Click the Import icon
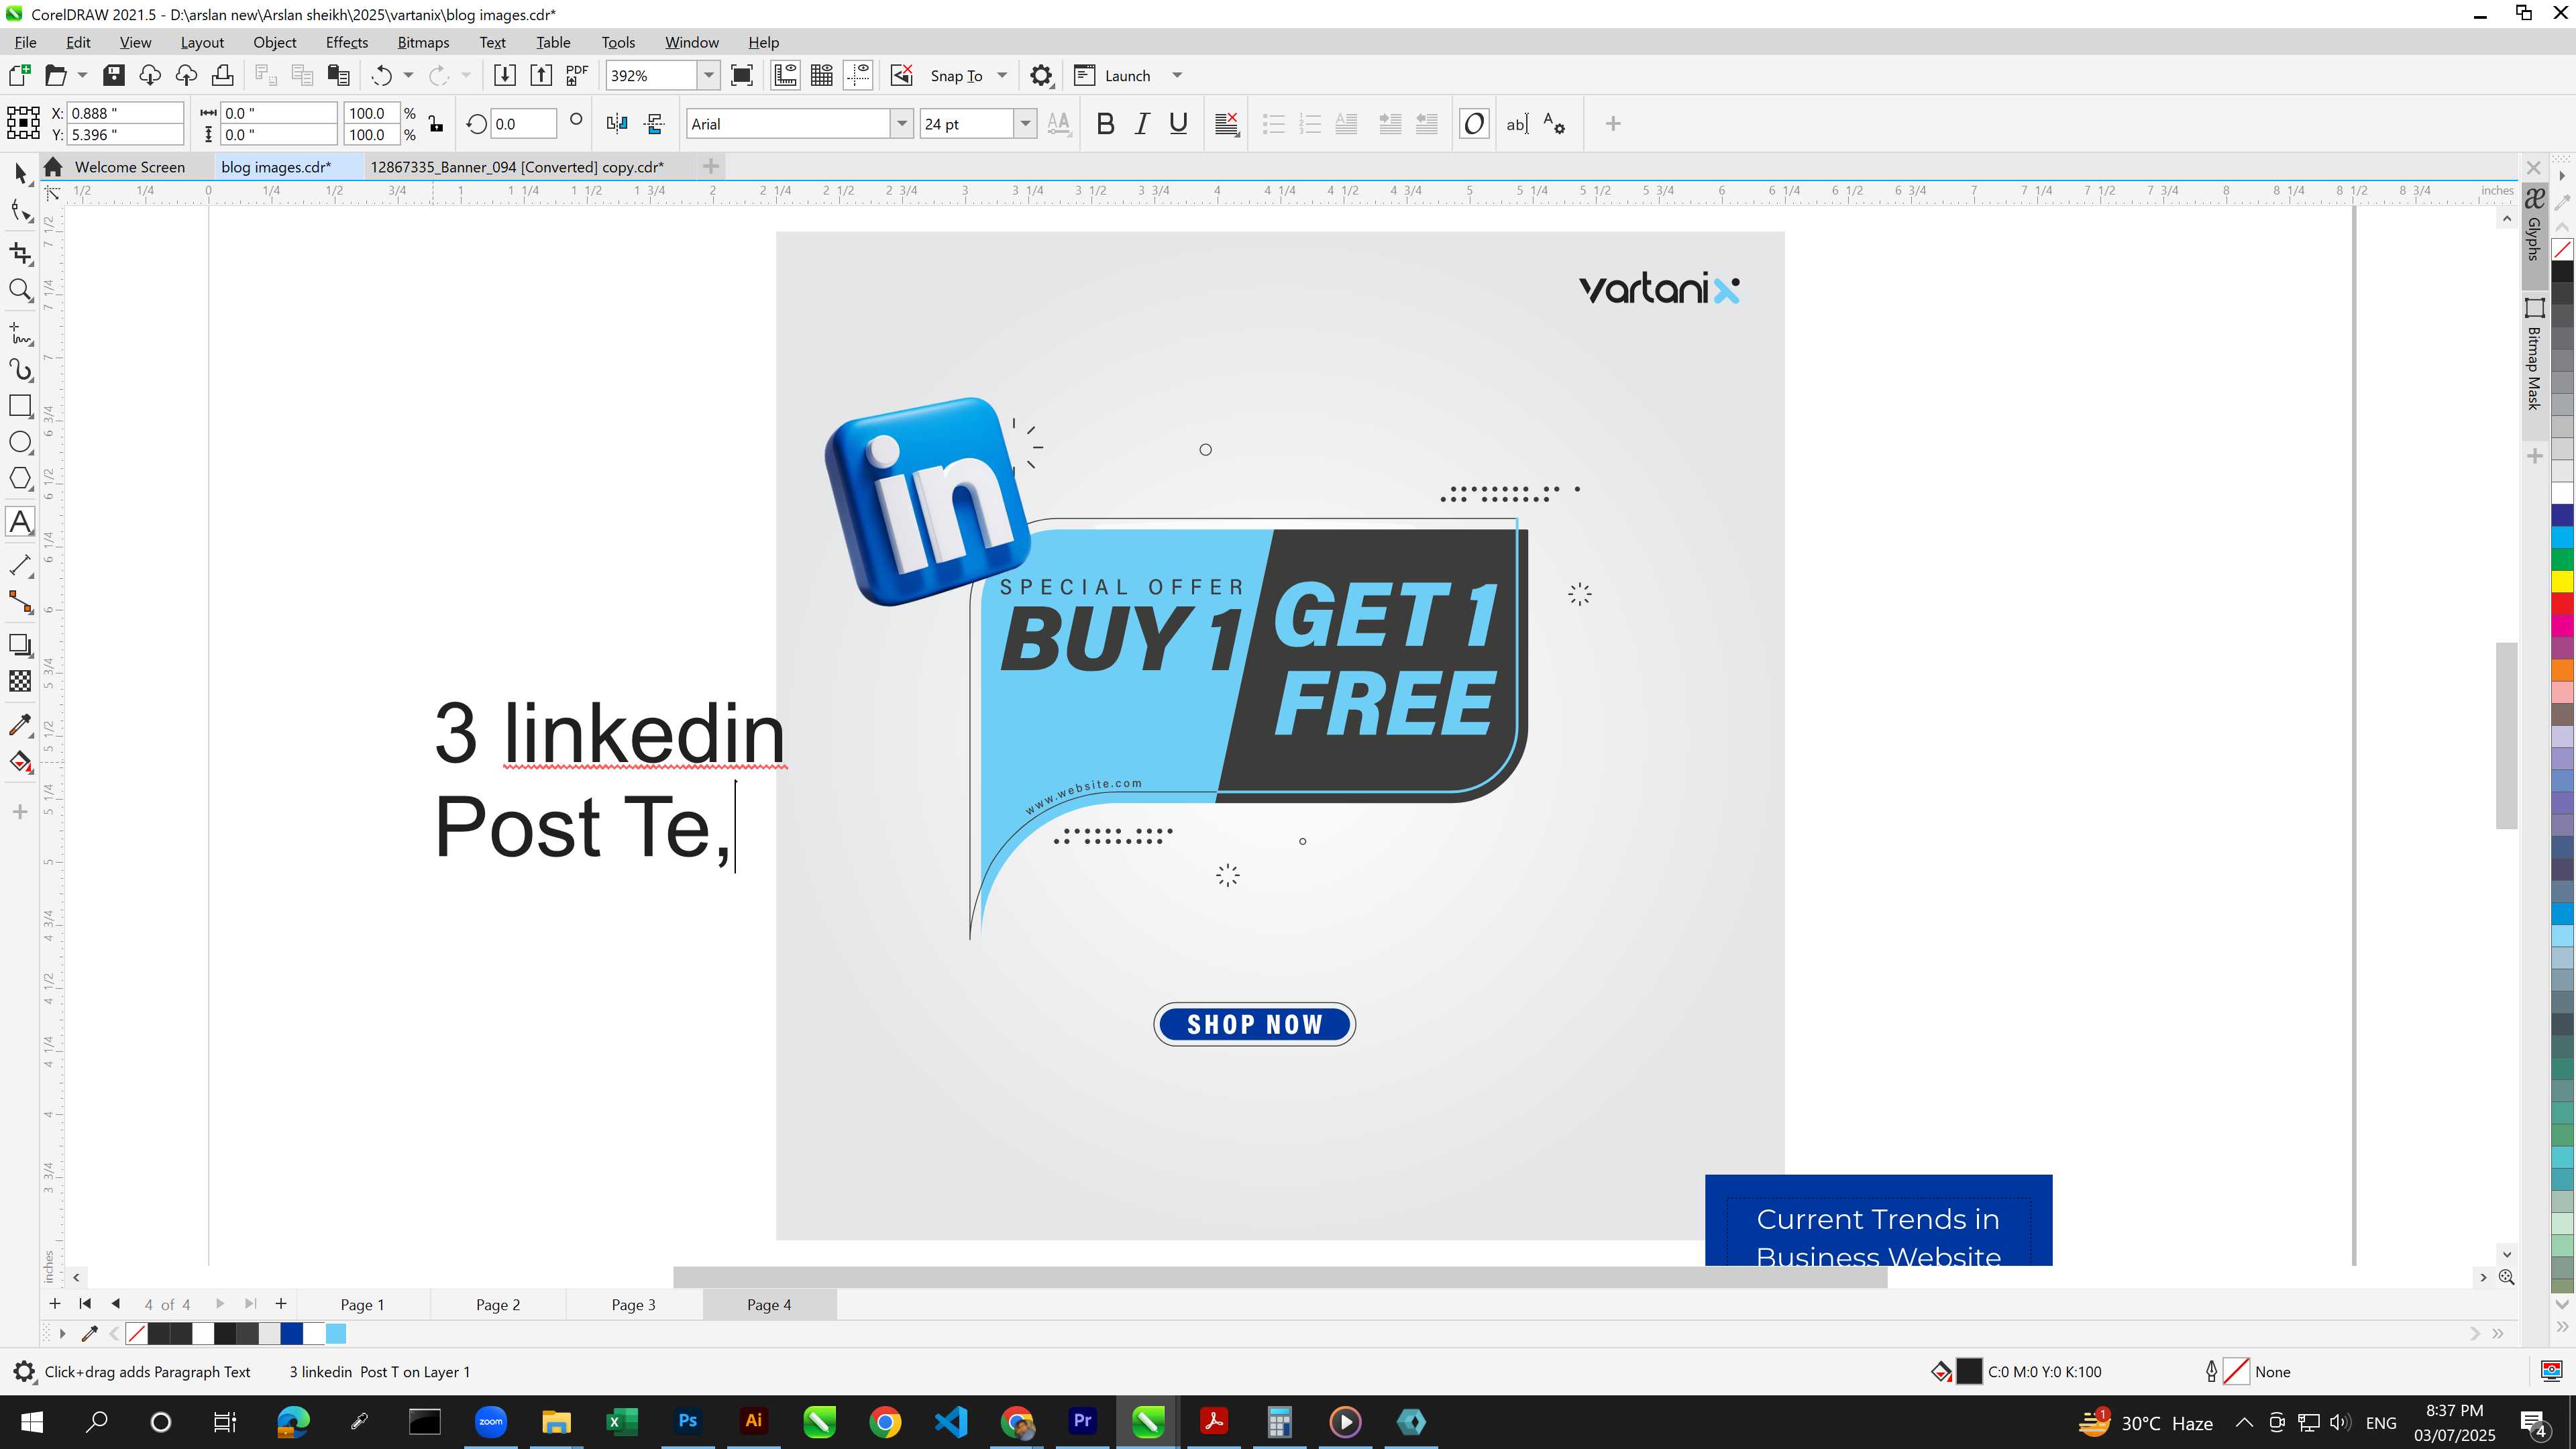This screenshot has width=2576, height=1449. point(505,76)
